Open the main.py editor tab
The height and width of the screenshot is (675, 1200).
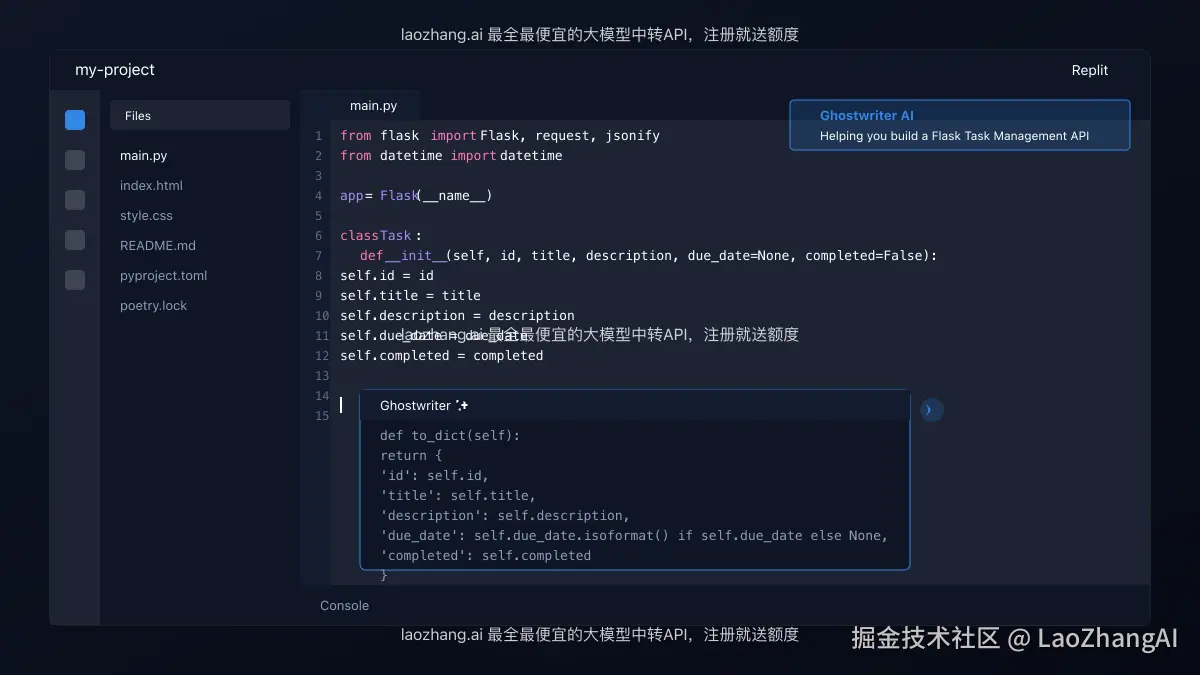point(373,105)
